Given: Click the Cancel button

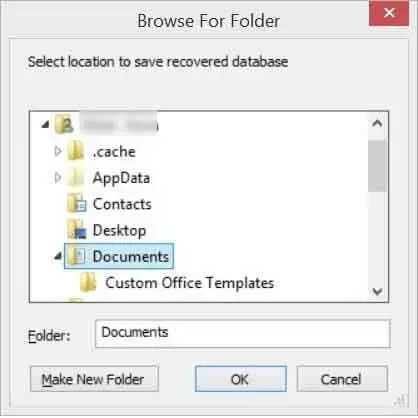Looking at the screenshot, I should [342, 379].
